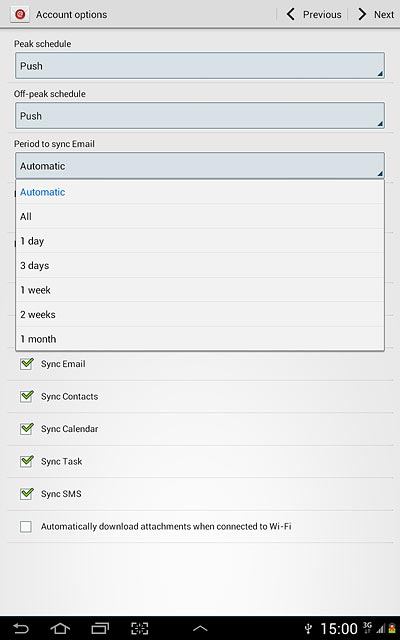Tap the Android home icon
This screenshot has width=400, height=640.
(60, 628)
